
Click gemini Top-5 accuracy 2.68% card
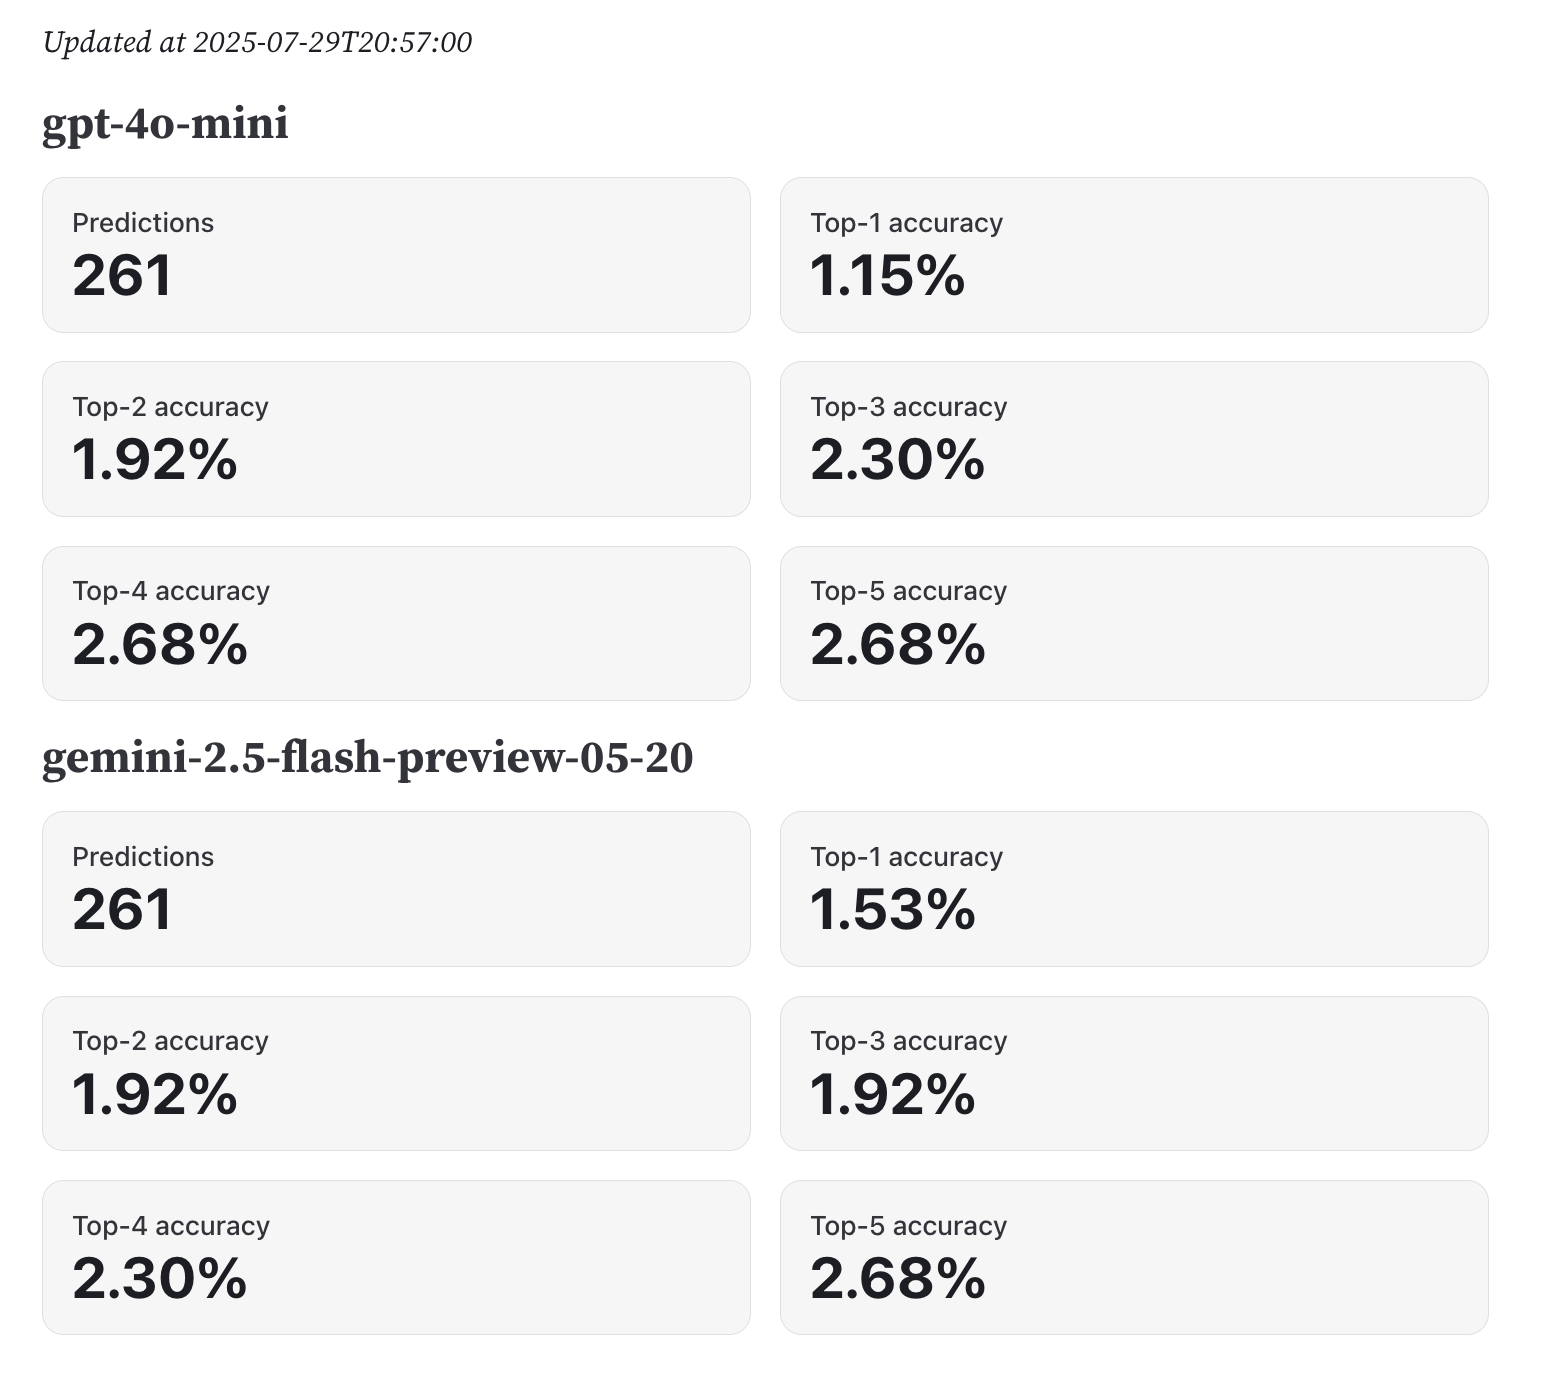pyautogui.click(x=1134, y=1257)
